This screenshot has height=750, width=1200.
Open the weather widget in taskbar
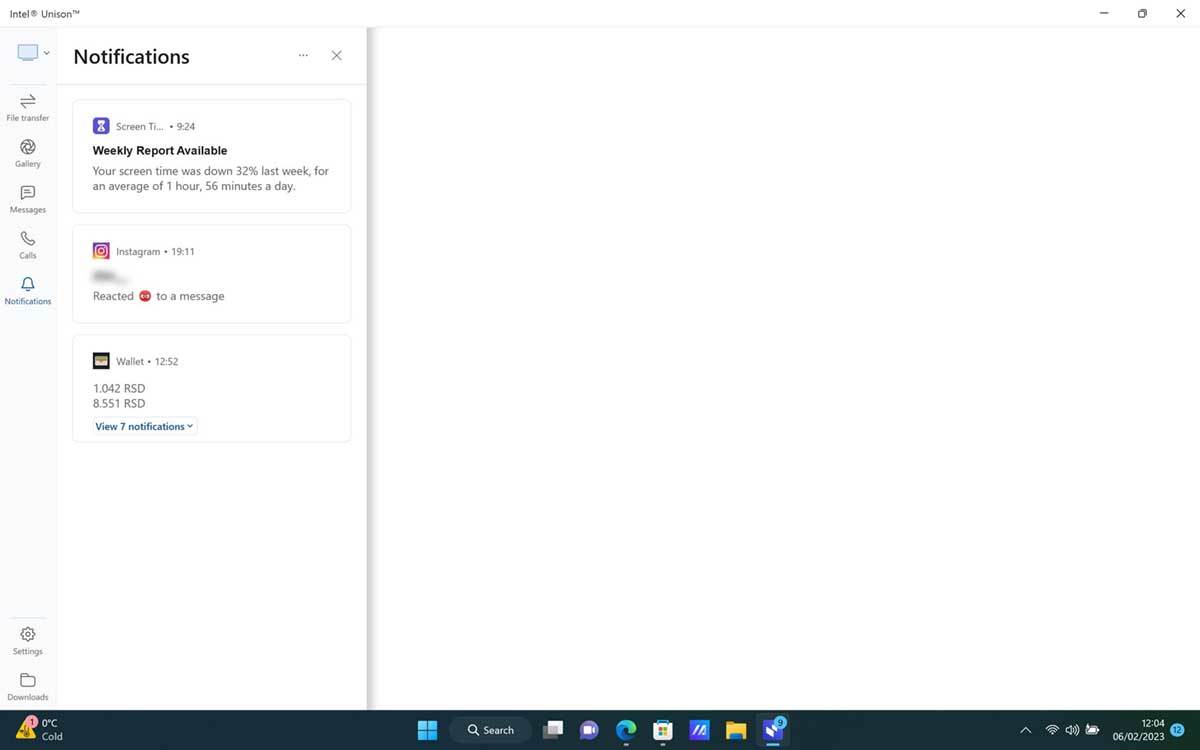40,729
